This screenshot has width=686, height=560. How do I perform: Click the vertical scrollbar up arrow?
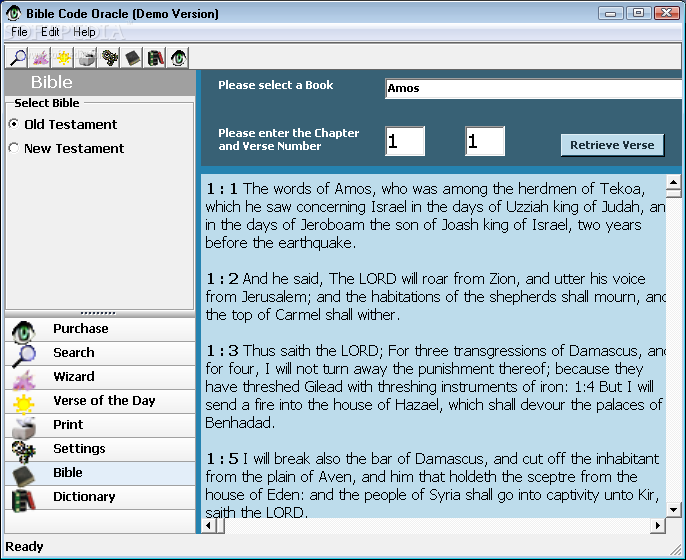coord(673,182)
